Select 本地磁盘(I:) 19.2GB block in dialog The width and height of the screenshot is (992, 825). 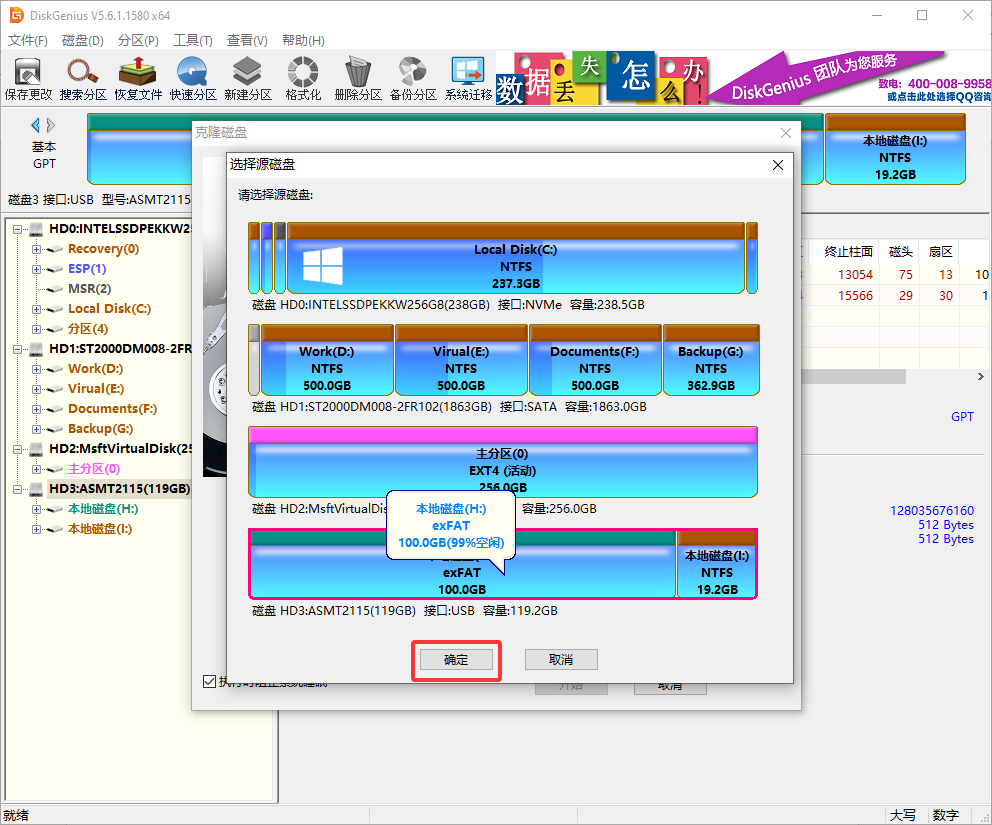click(717, 564)
